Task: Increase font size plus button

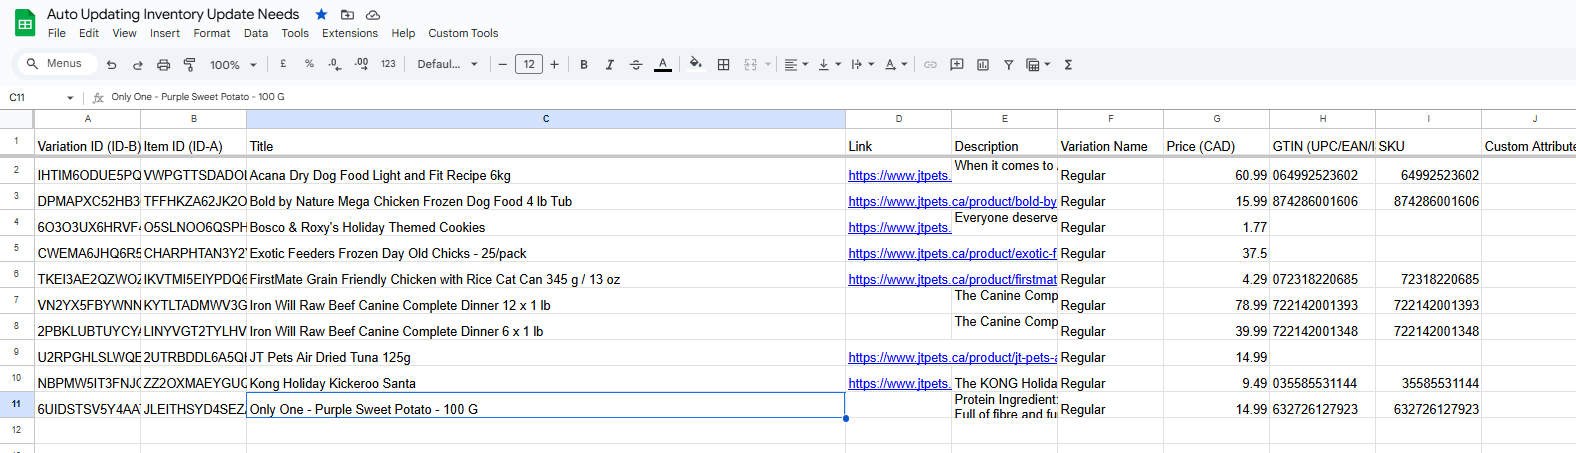Action: point(554,64)
